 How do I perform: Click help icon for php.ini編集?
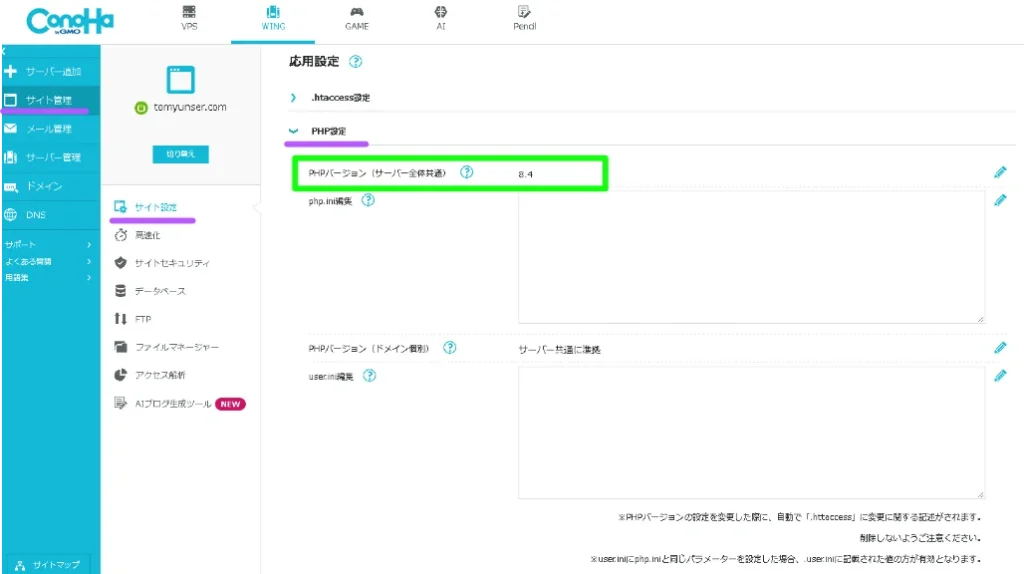pyautogui.click(x=368, y=200)
